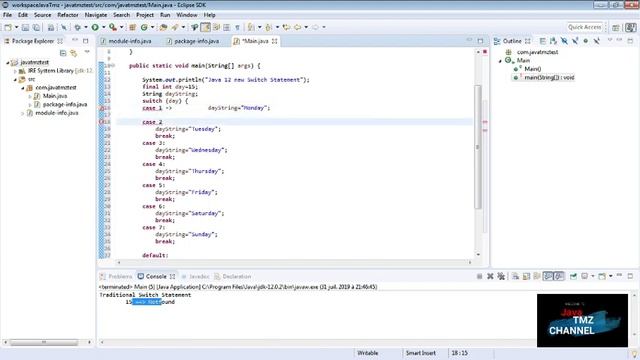
Task: Expand the JRE System Library node
Action: coord(16,71)
